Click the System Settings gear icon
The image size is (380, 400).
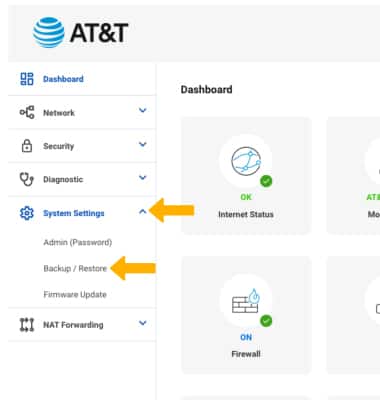click(x=27, y=213)
